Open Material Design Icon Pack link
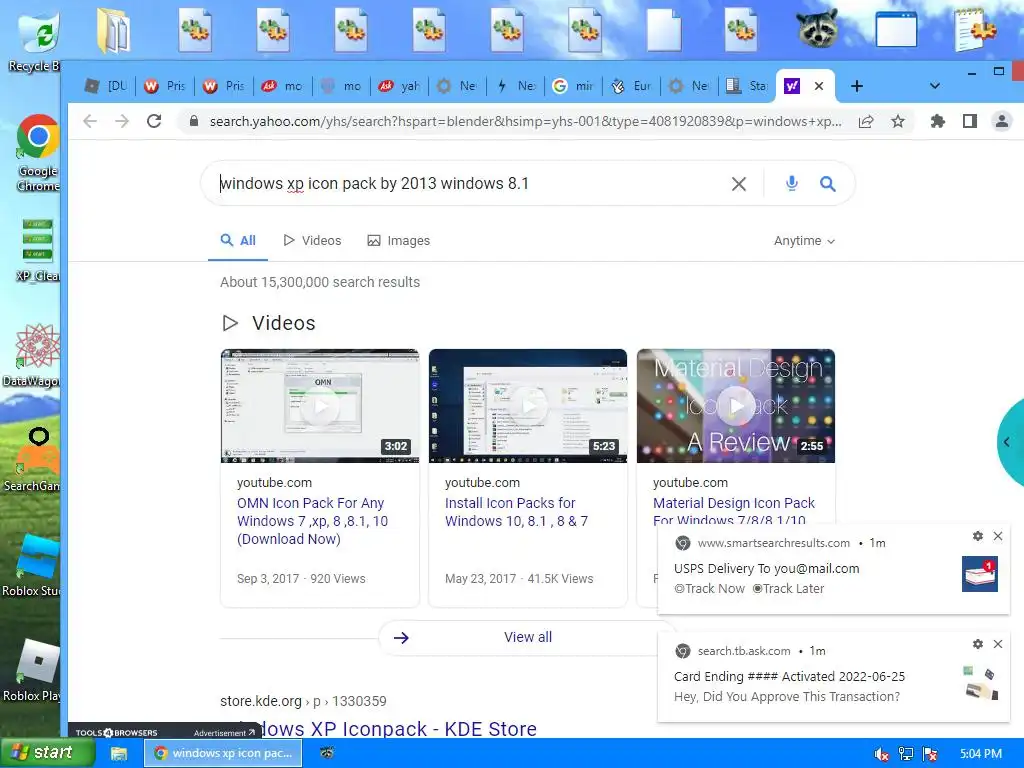 734,511
